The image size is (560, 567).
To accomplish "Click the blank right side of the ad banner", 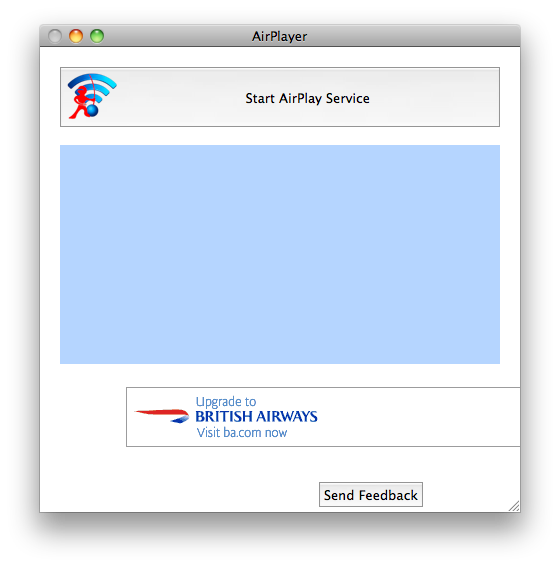I will click(x=419, y=417).
